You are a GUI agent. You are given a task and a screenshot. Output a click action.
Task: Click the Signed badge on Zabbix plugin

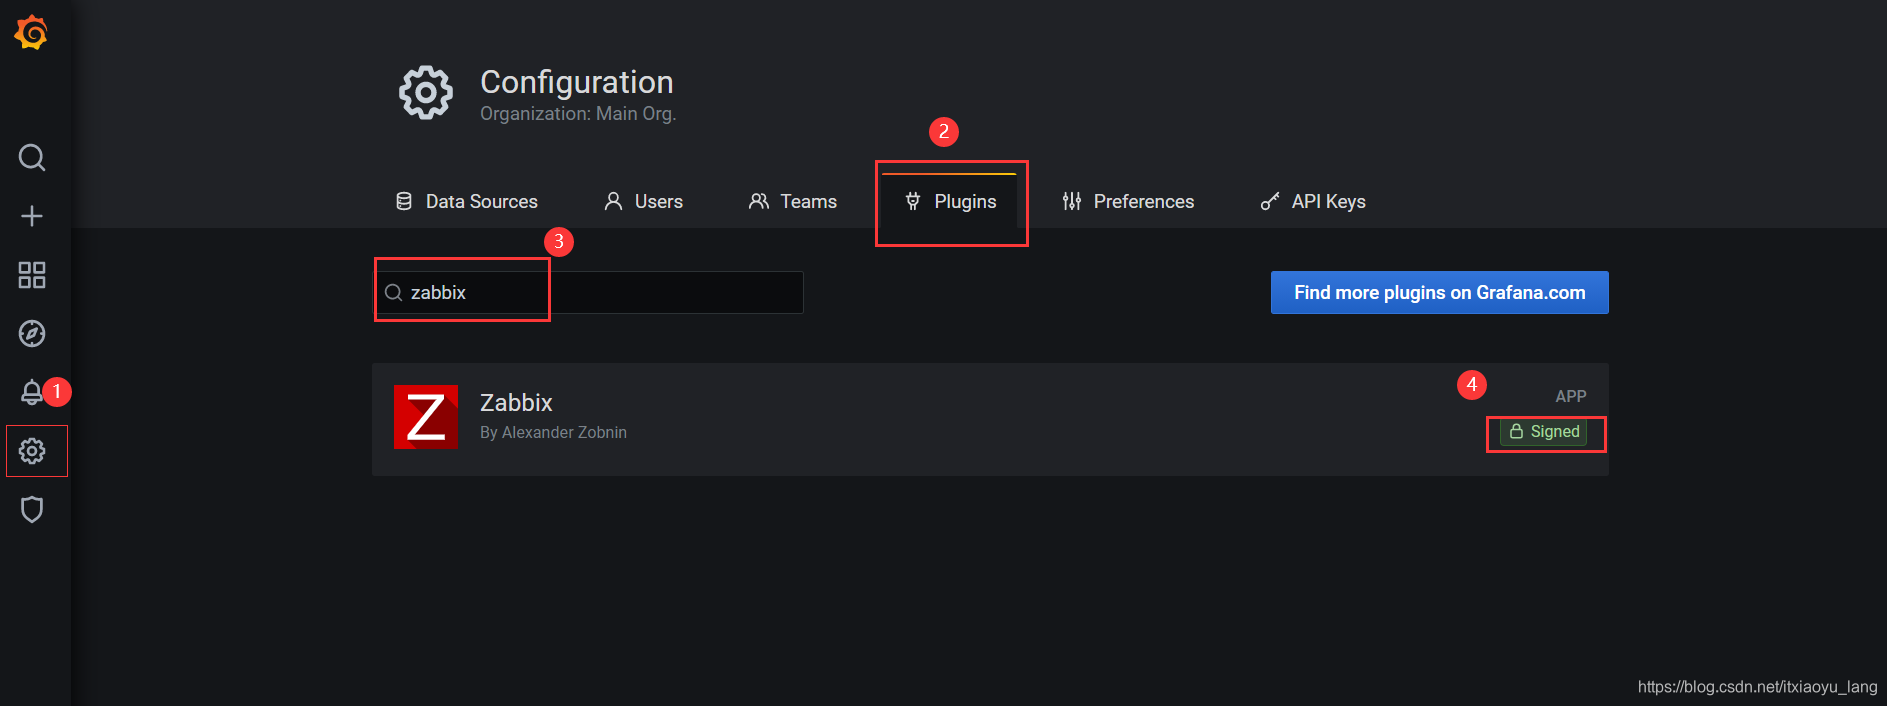pyautogui.click(x=1544, y=432)
